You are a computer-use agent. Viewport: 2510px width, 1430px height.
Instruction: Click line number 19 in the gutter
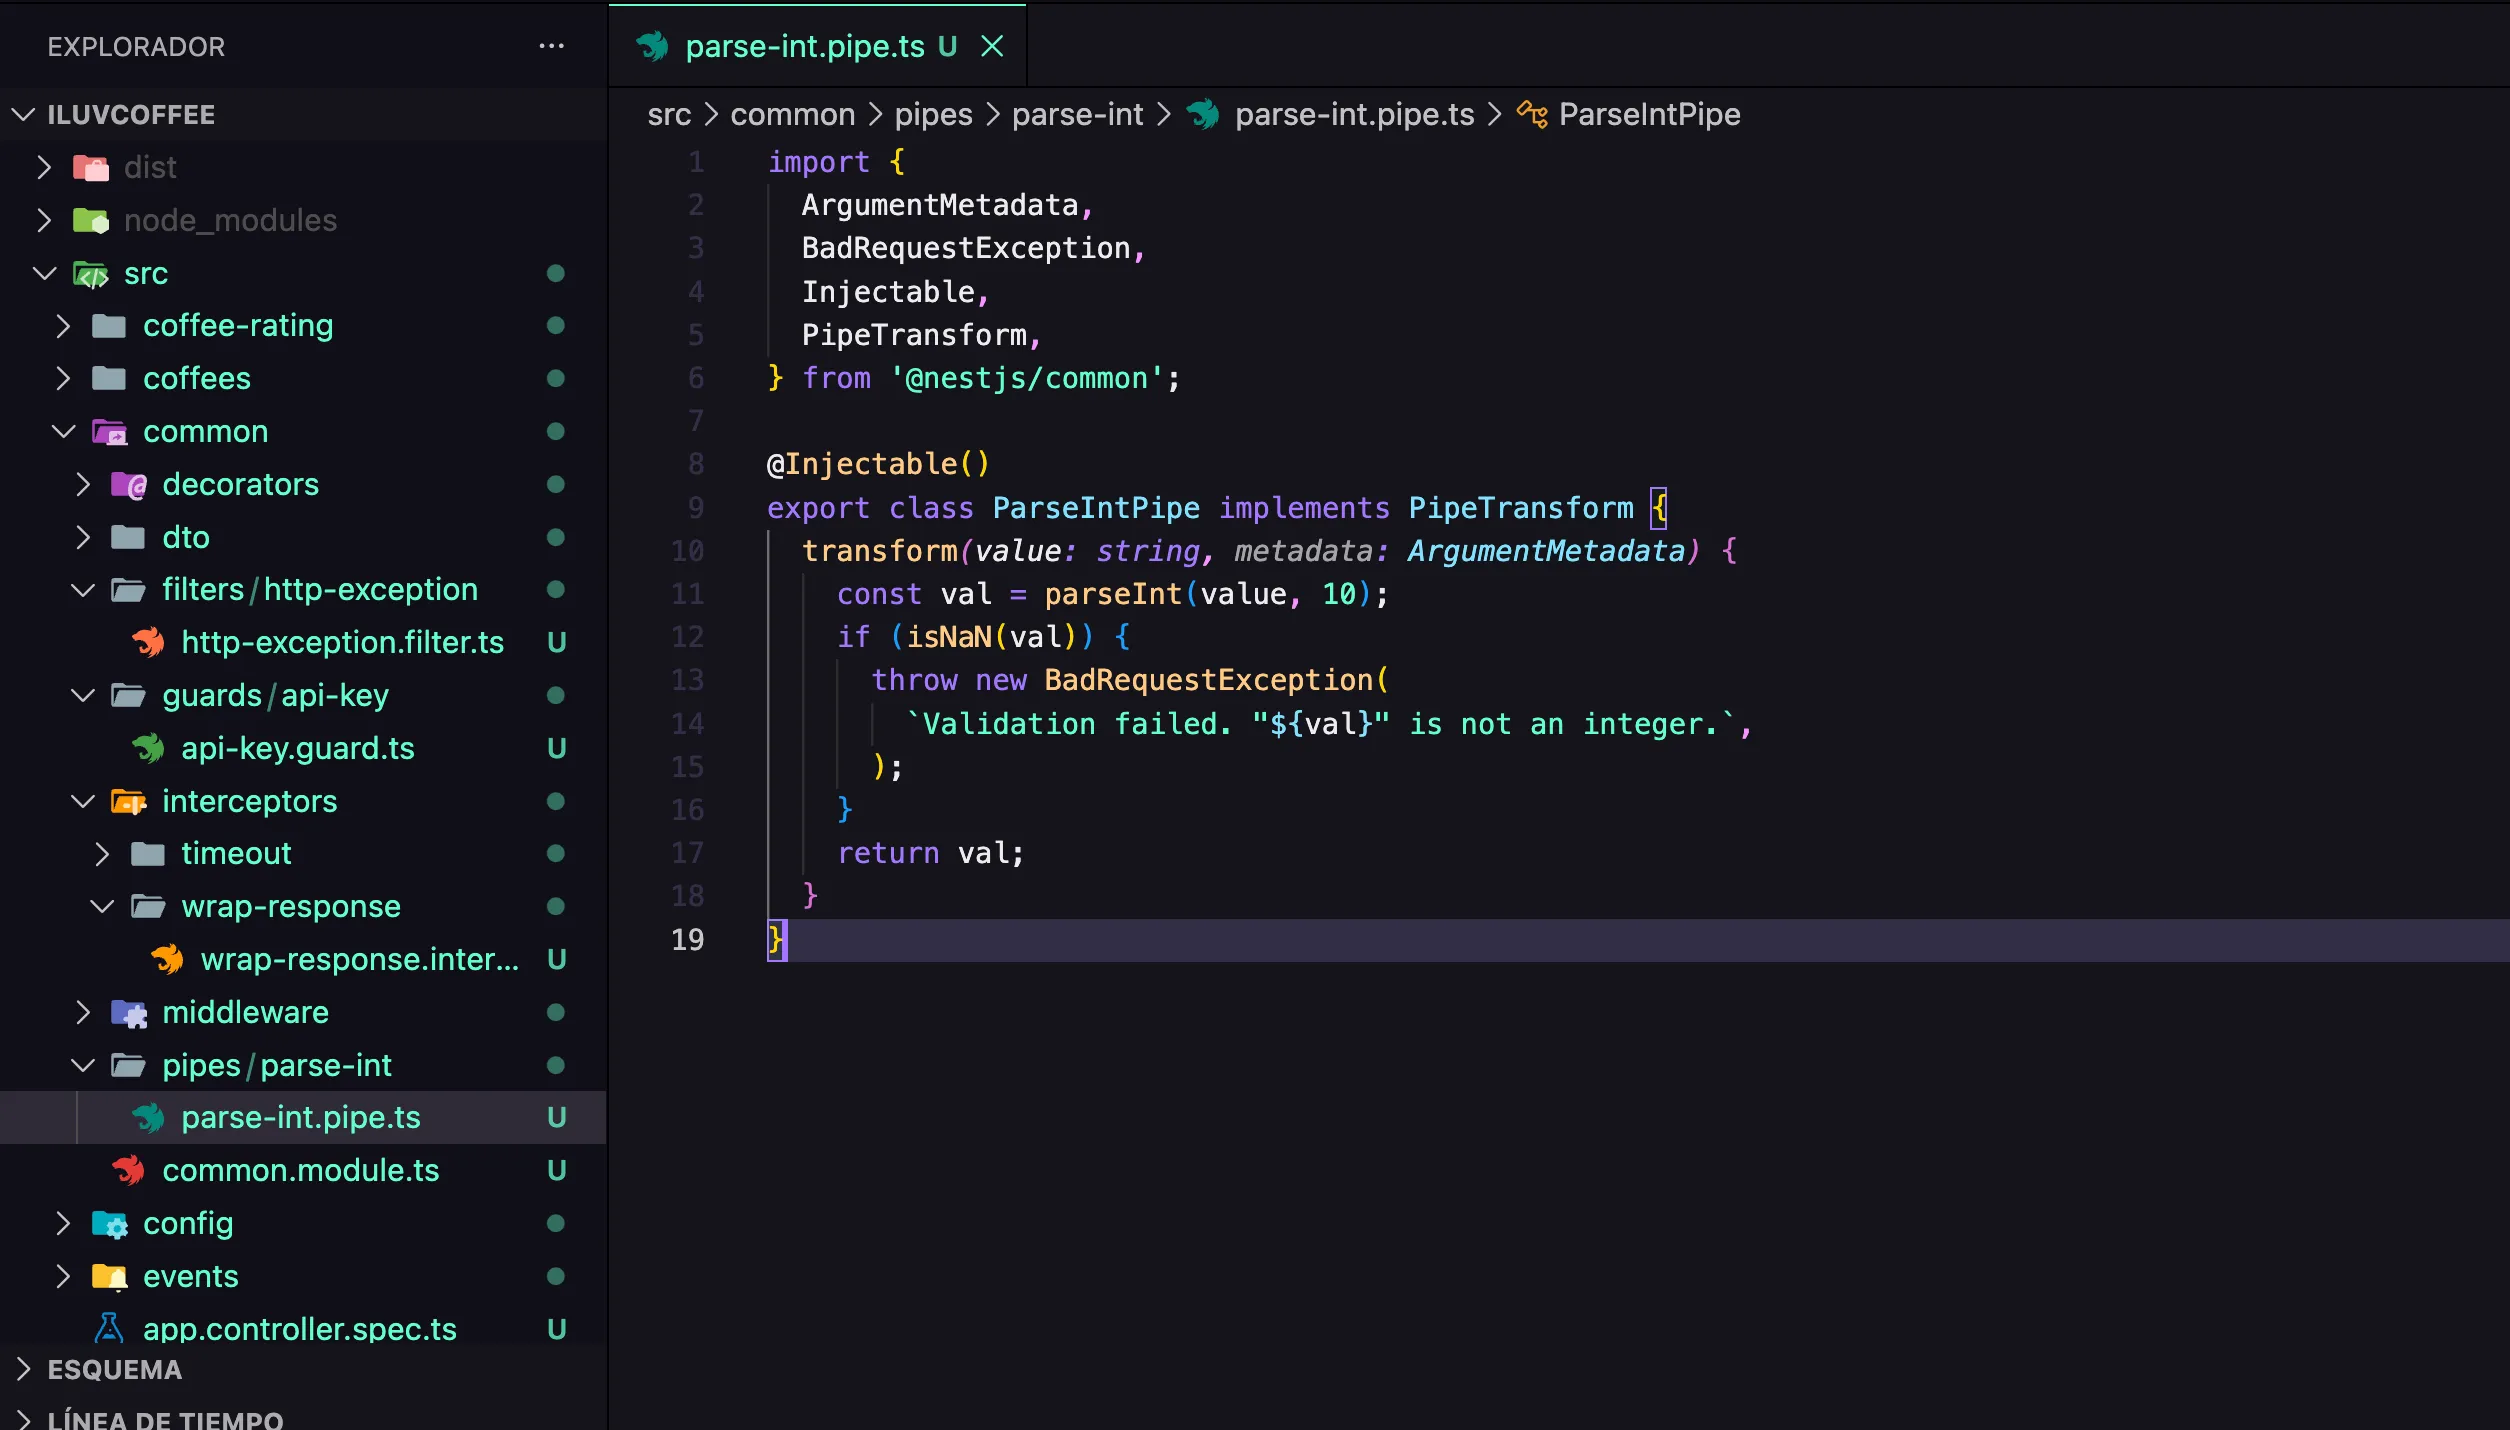click(687, 940)
